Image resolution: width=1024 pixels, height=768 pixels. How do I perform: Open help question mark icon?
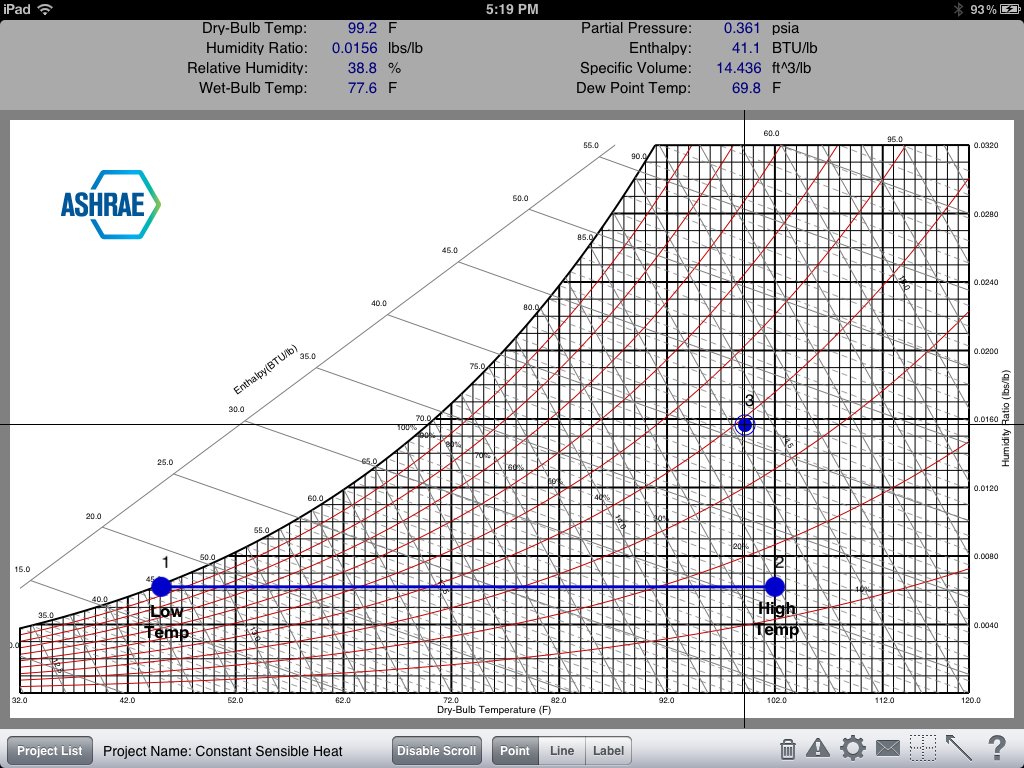click(x=997, y=748)
